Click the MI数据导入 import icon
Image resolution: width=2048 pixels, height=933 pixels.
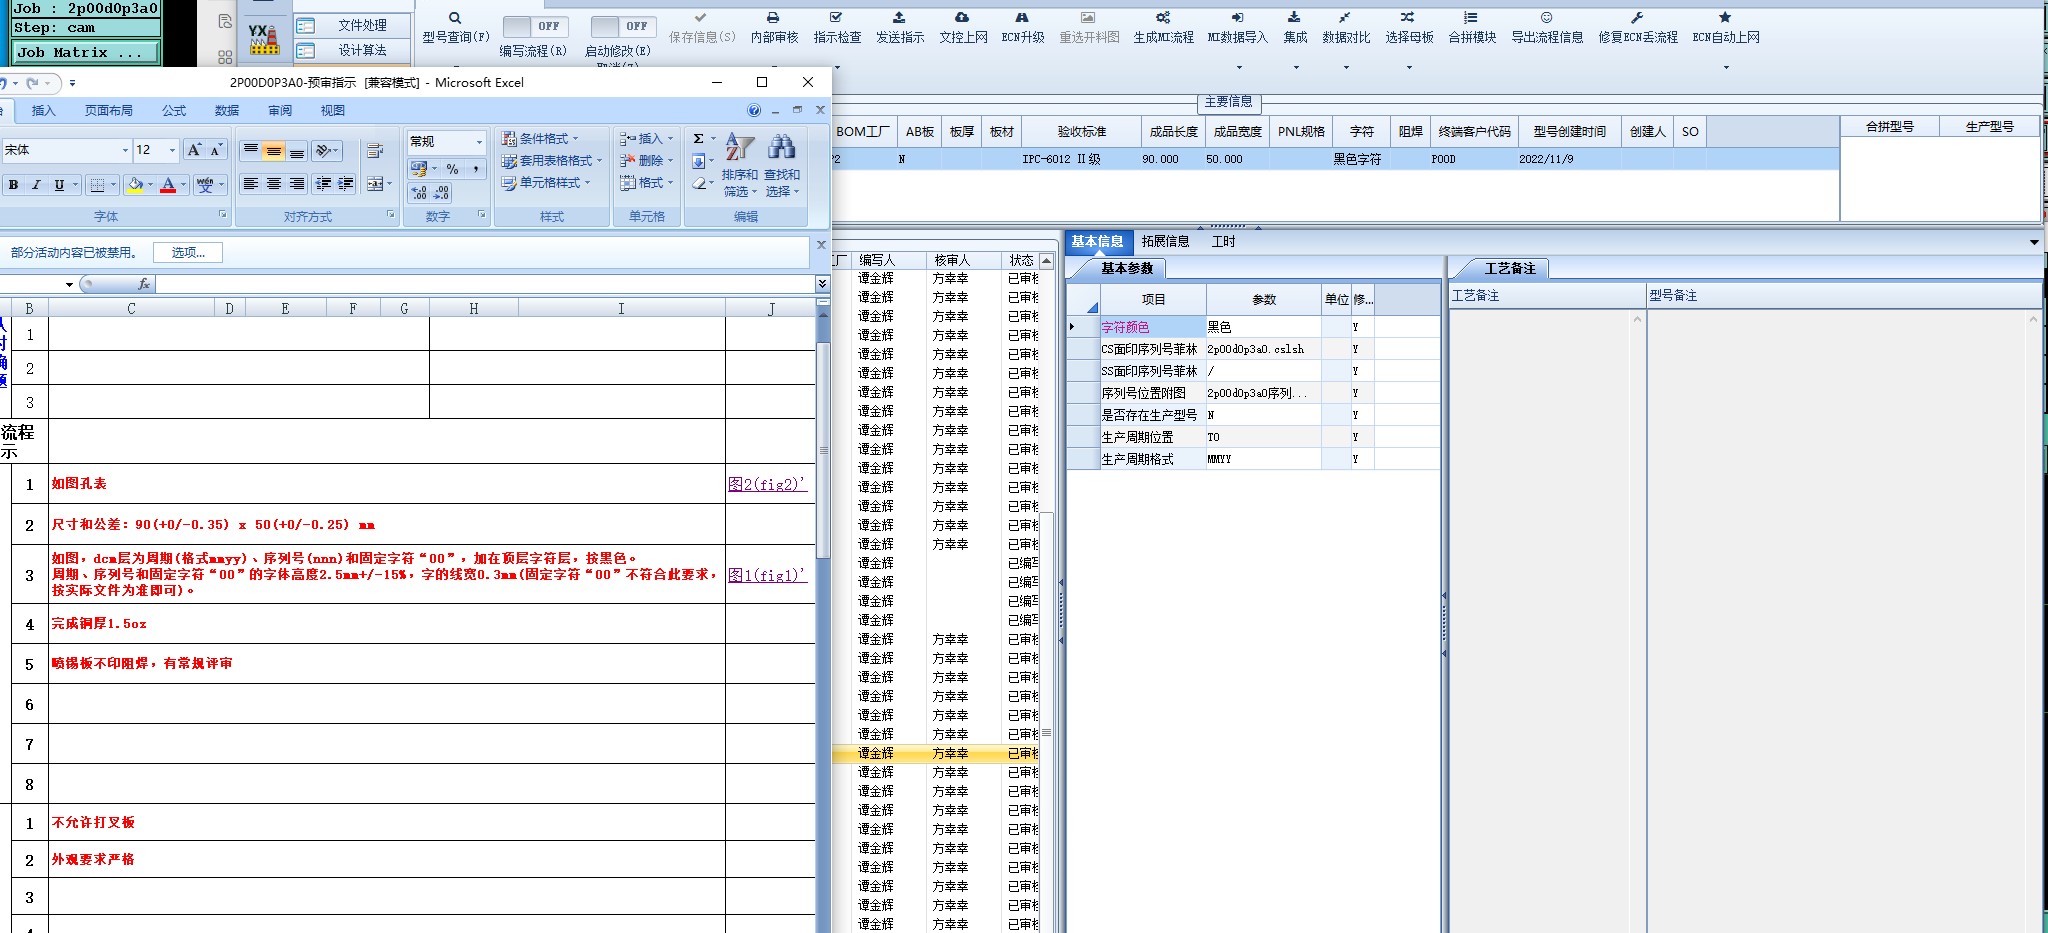(1237, 18)
